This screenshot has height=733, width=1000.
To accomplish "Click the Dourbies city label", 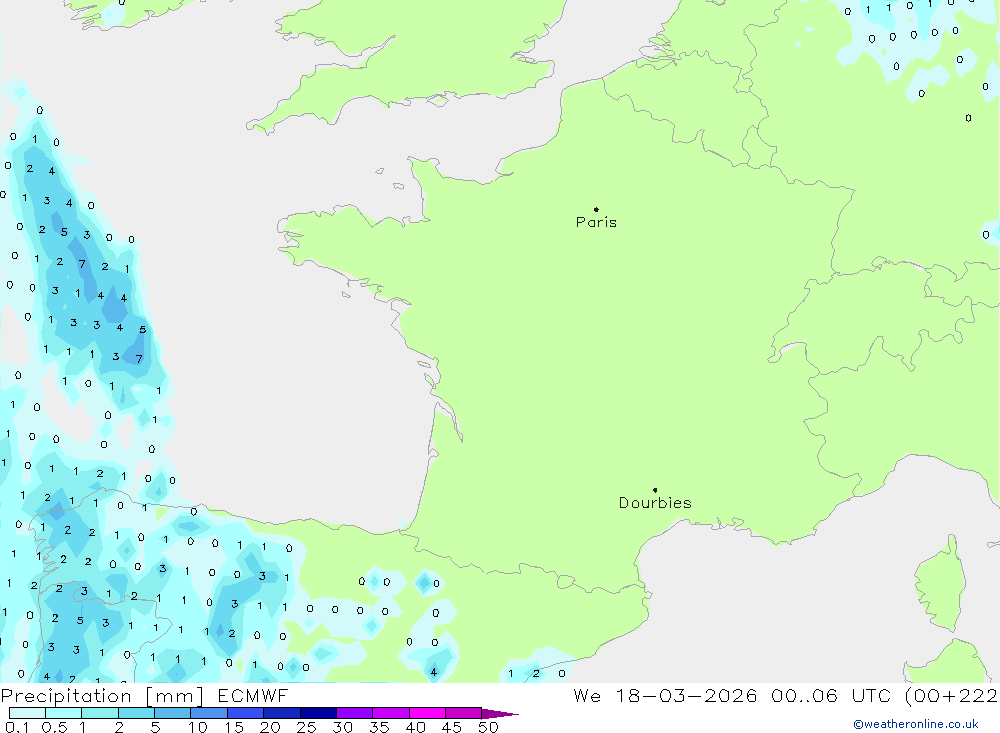I will [x=655, y=503].
